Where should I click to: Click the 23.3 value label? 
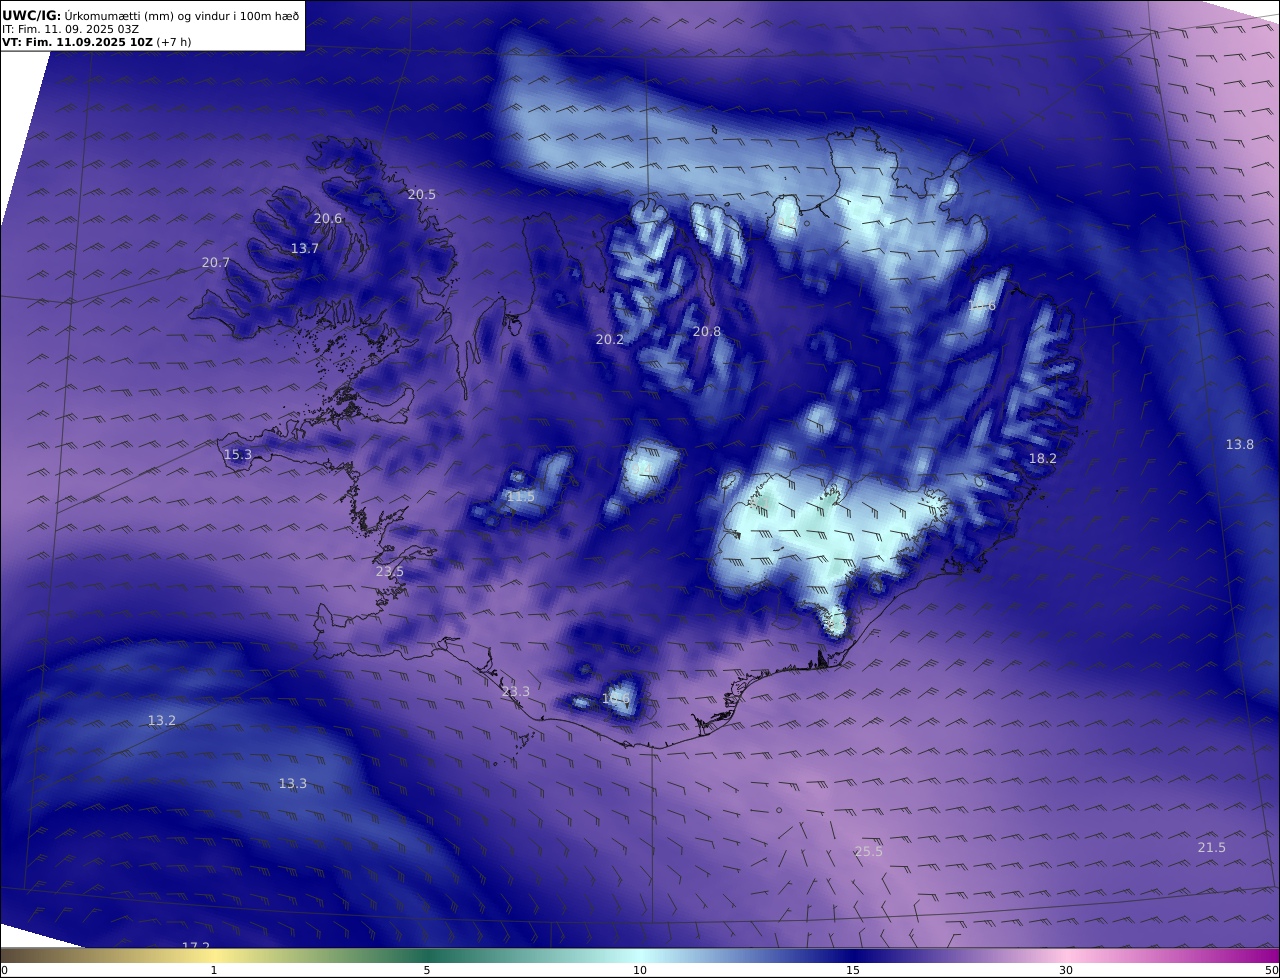click(516, 692)
